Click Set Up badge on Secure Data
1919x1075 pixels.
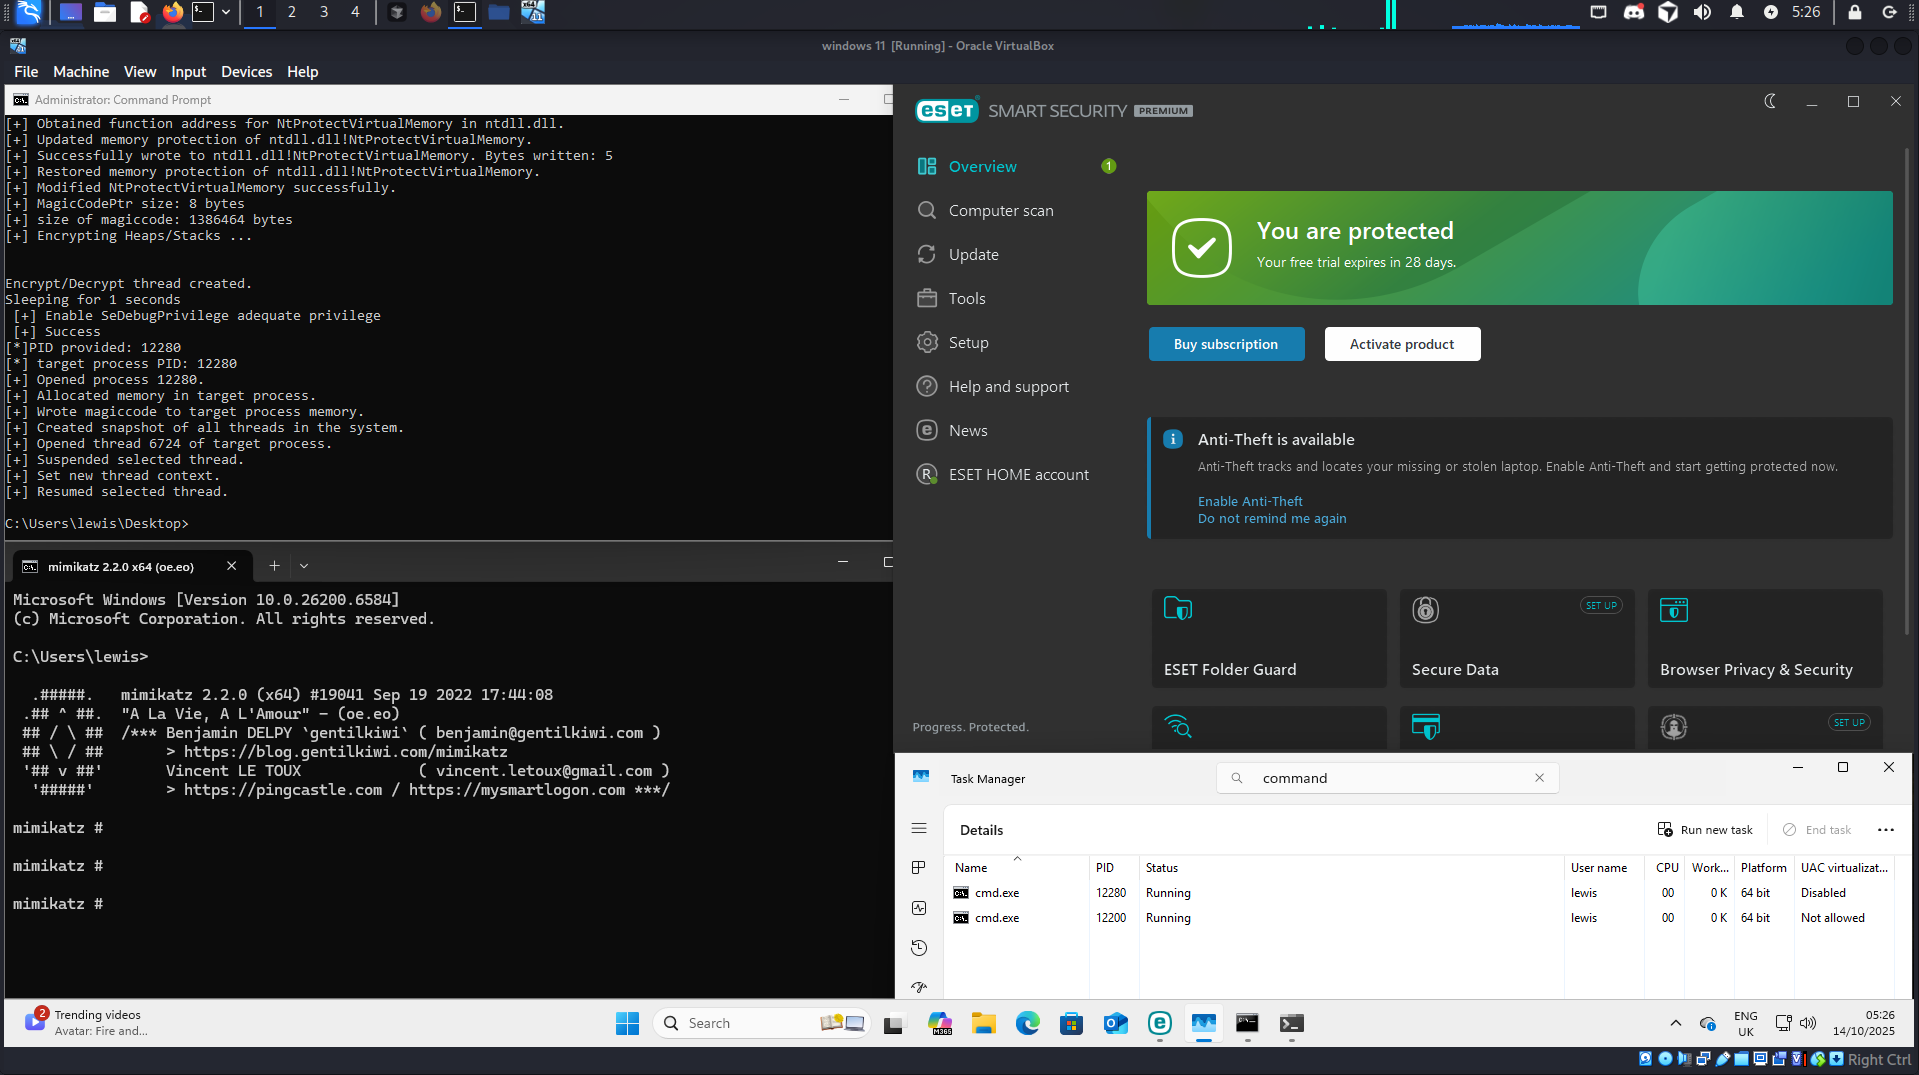pyautogui.click(x=1600, y=606)
